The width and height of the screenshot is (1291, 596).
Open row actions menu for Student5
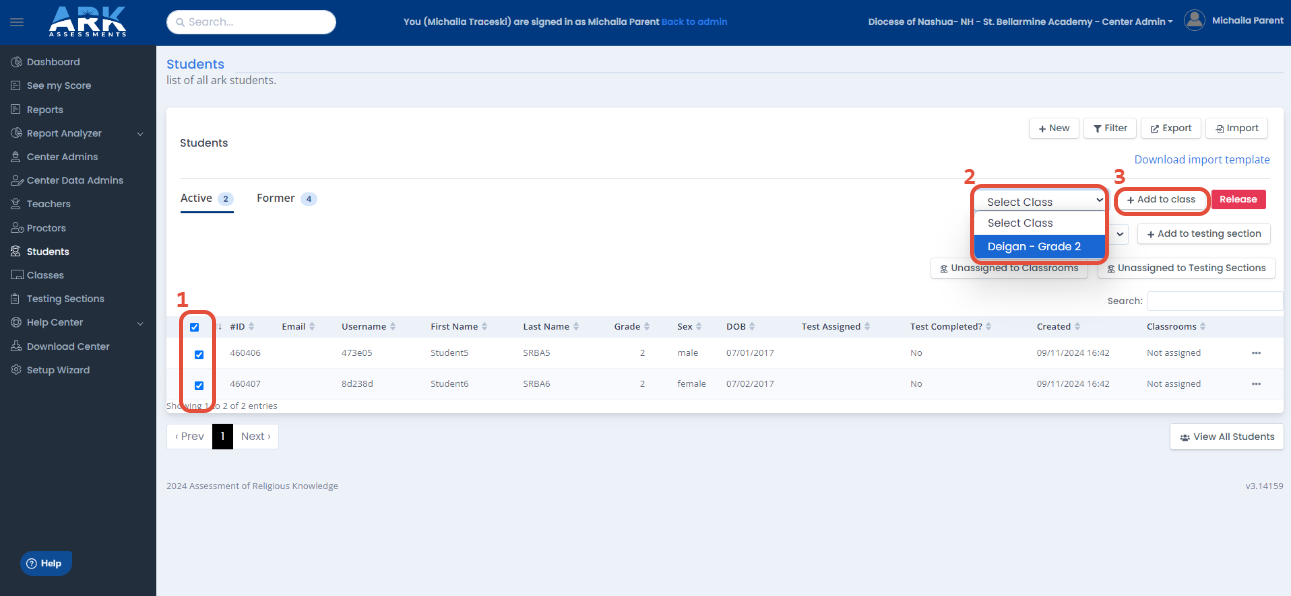click(1256, 353)
